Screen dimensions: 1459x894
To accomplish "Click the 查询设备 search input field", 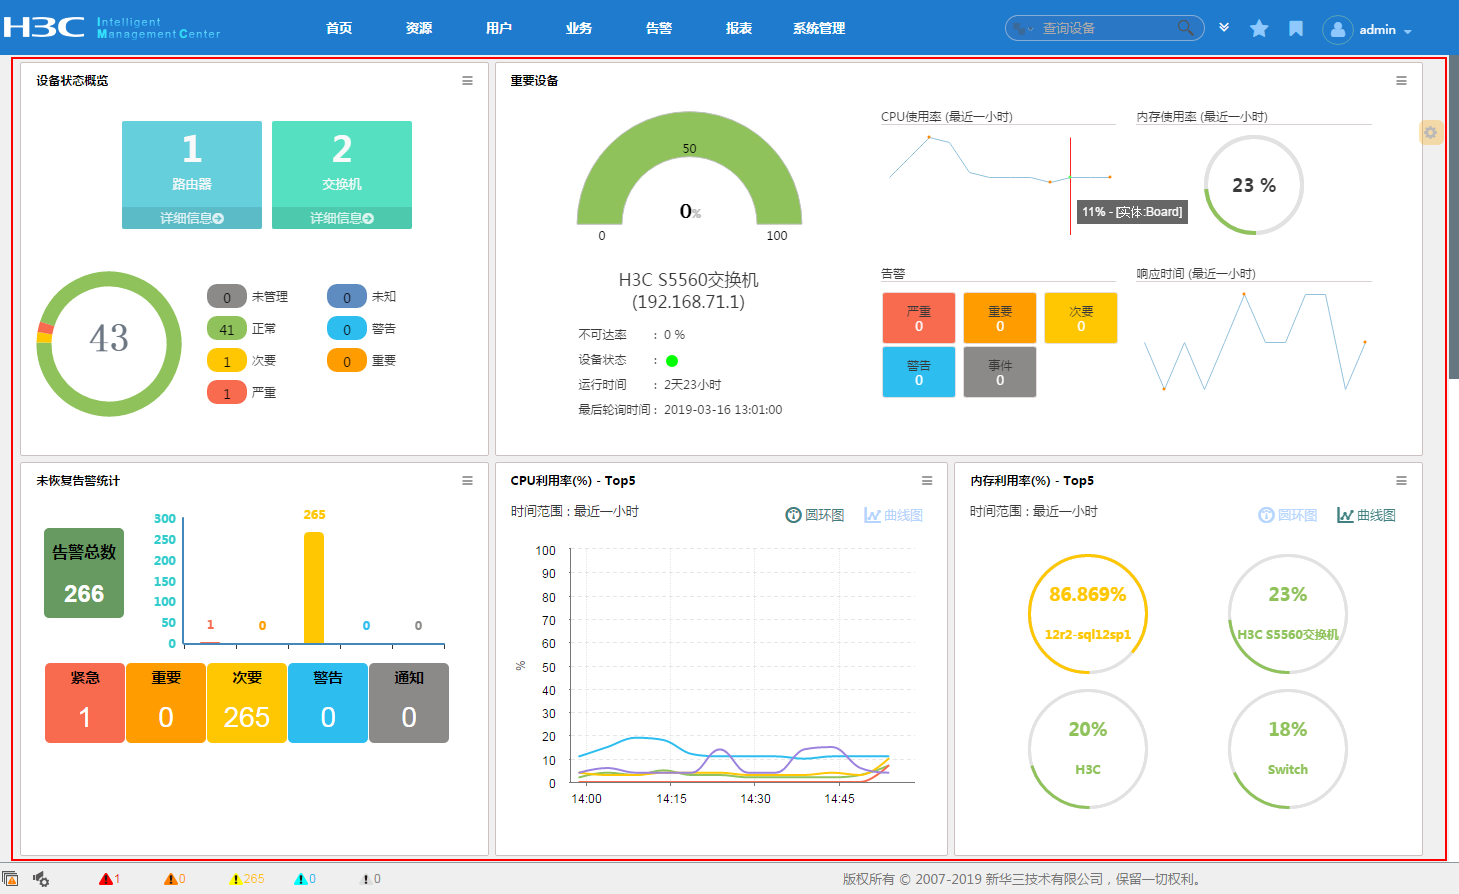I will (x=1105, y=29).
